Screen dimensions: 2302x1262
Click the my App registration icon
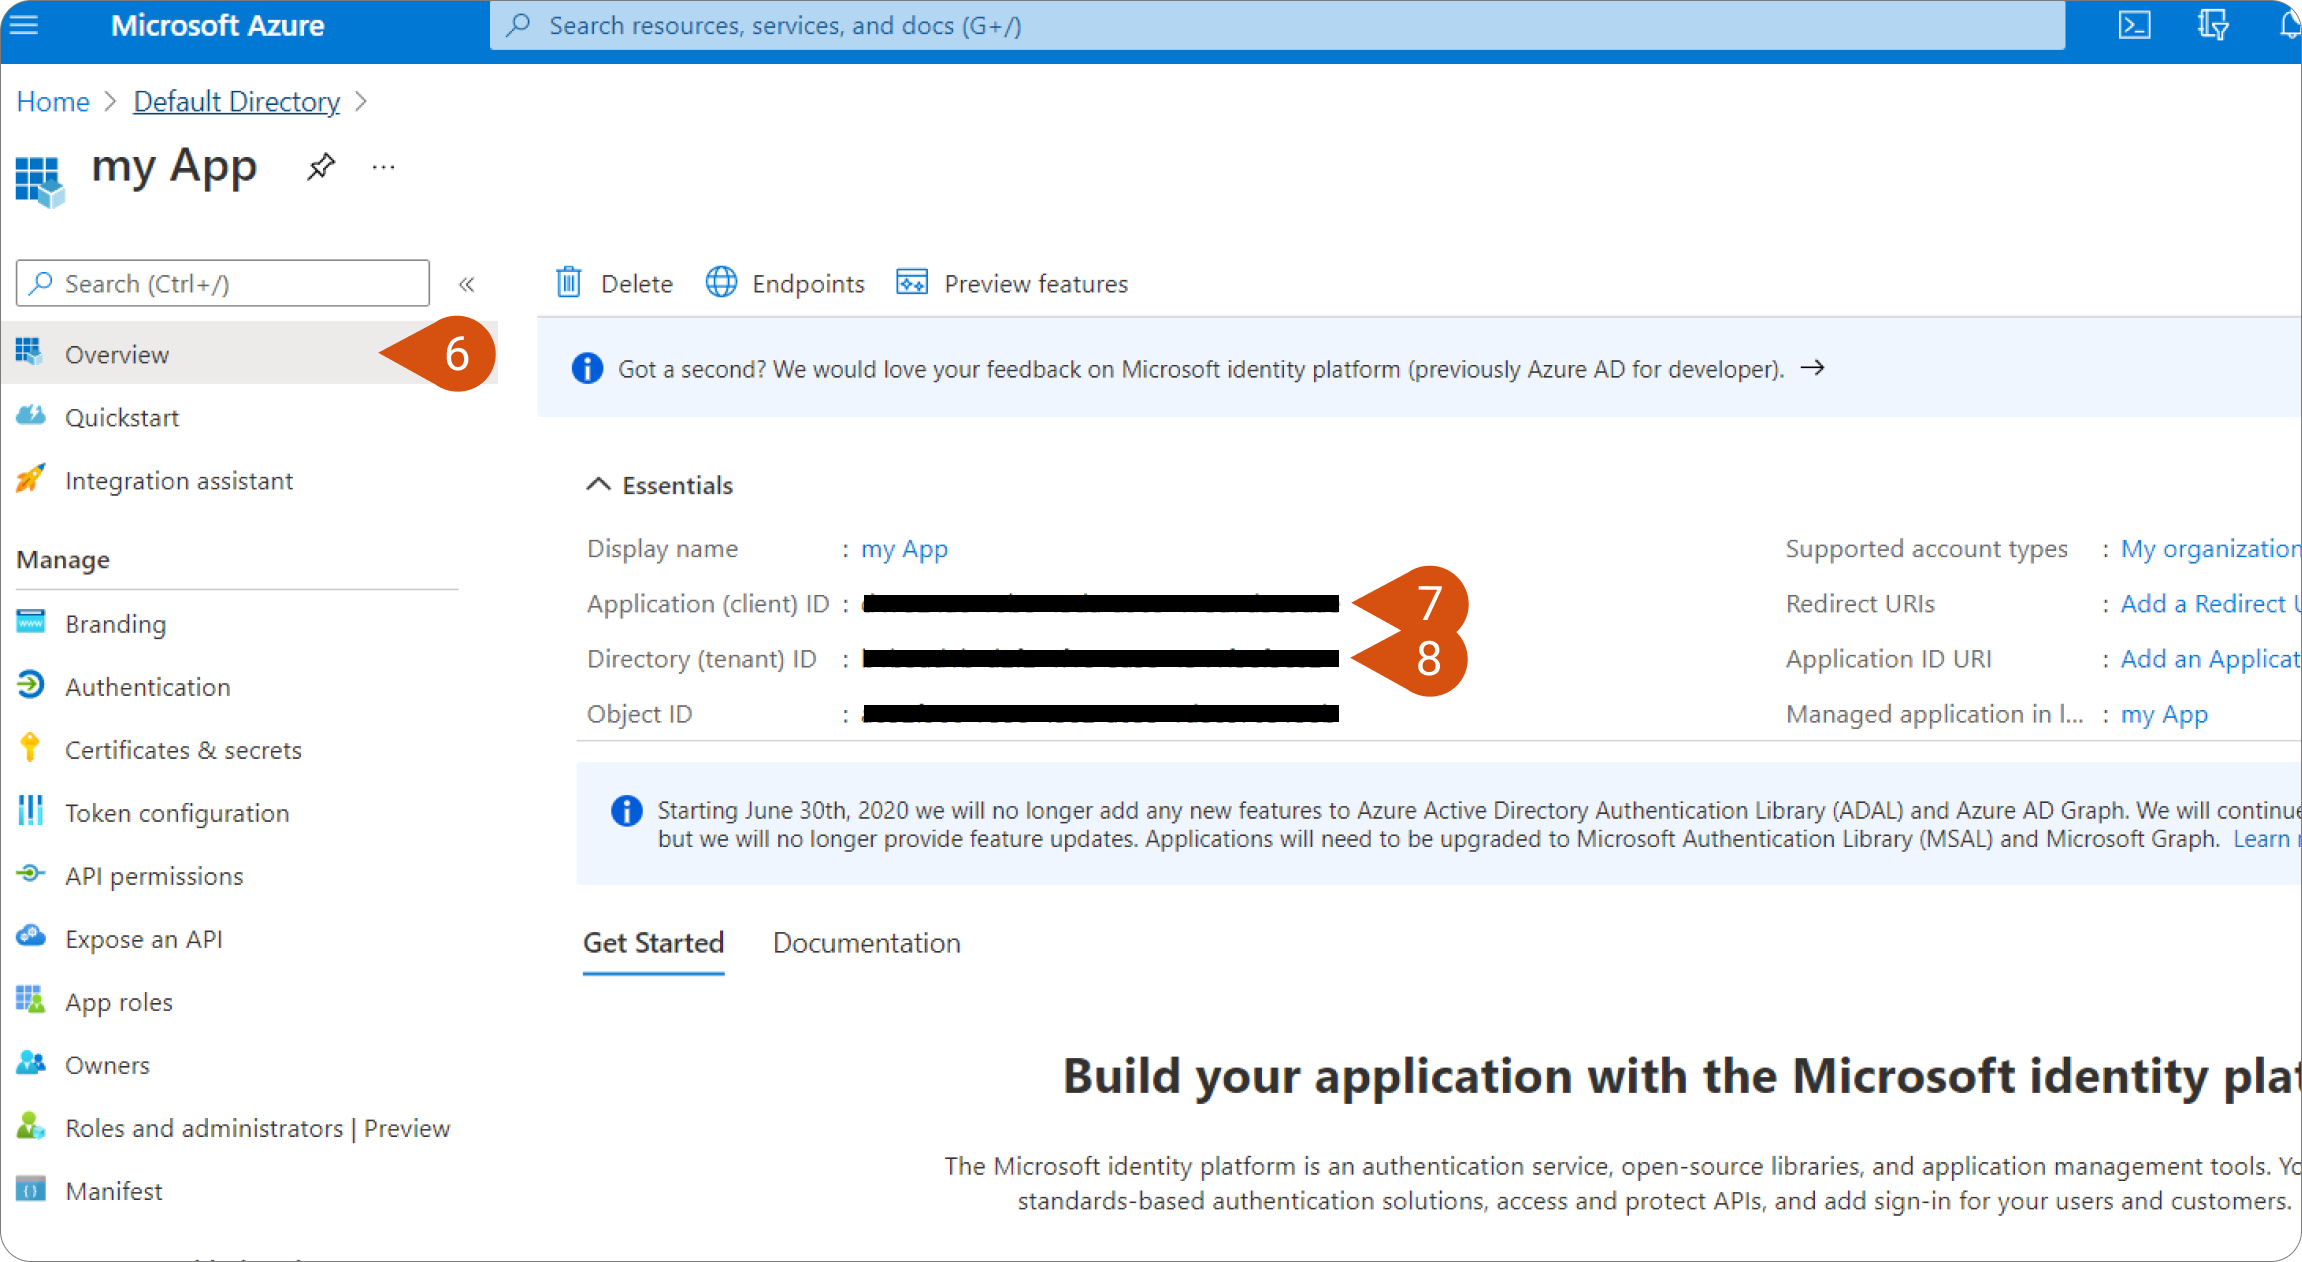point(40,182)
